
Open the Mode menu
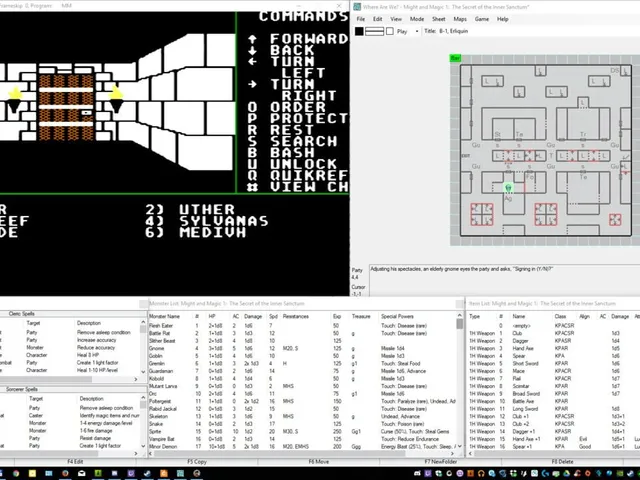coord(417,19)
